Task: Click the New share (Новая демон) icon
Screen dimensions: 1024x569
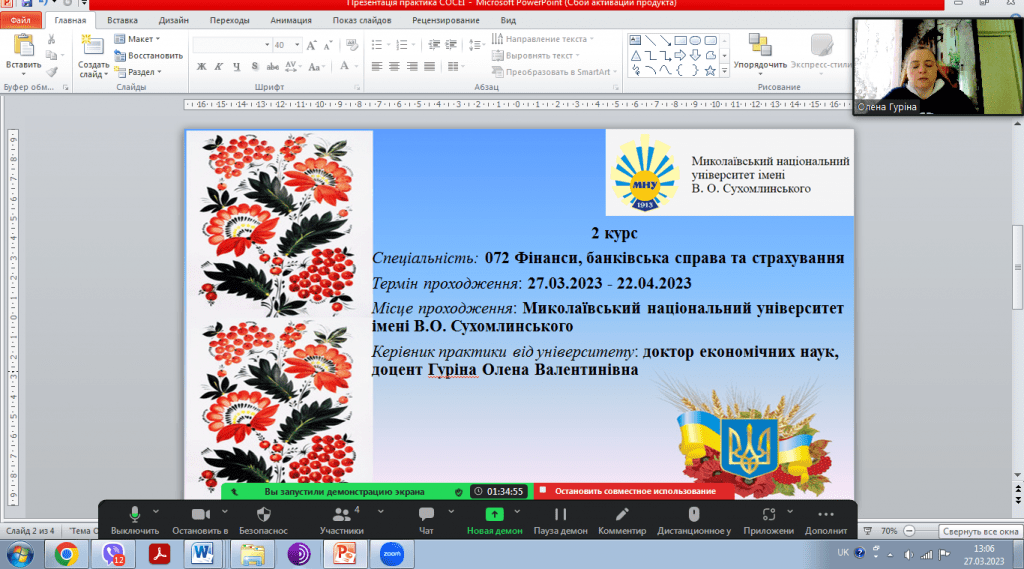Action: point(494,514)
